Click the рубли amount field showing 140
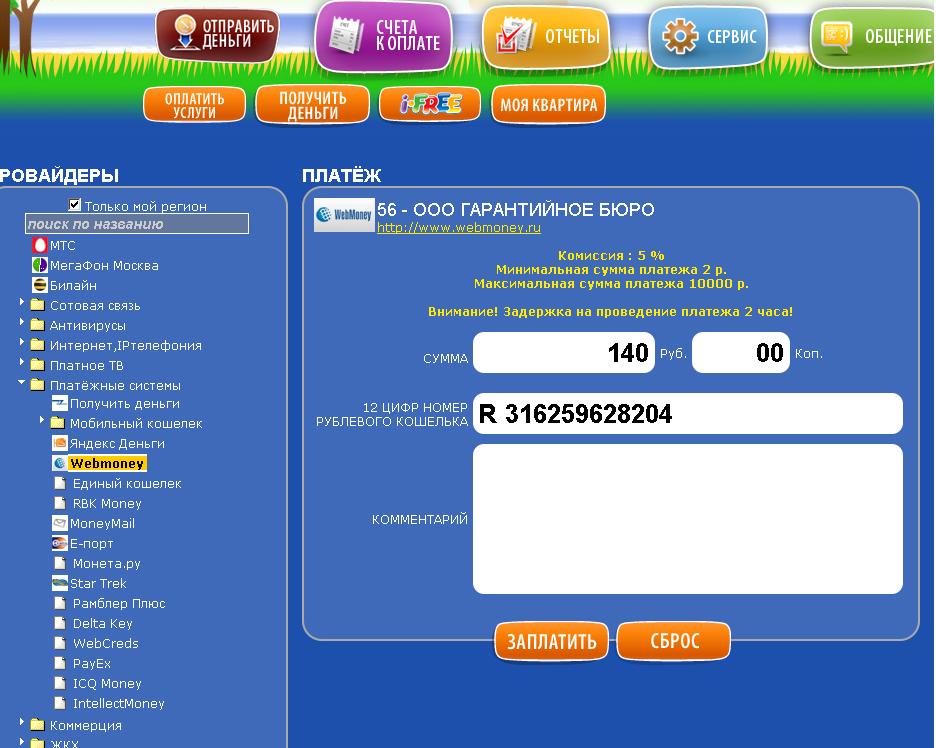This screenshot has width=936, height=748. [564, 353]
